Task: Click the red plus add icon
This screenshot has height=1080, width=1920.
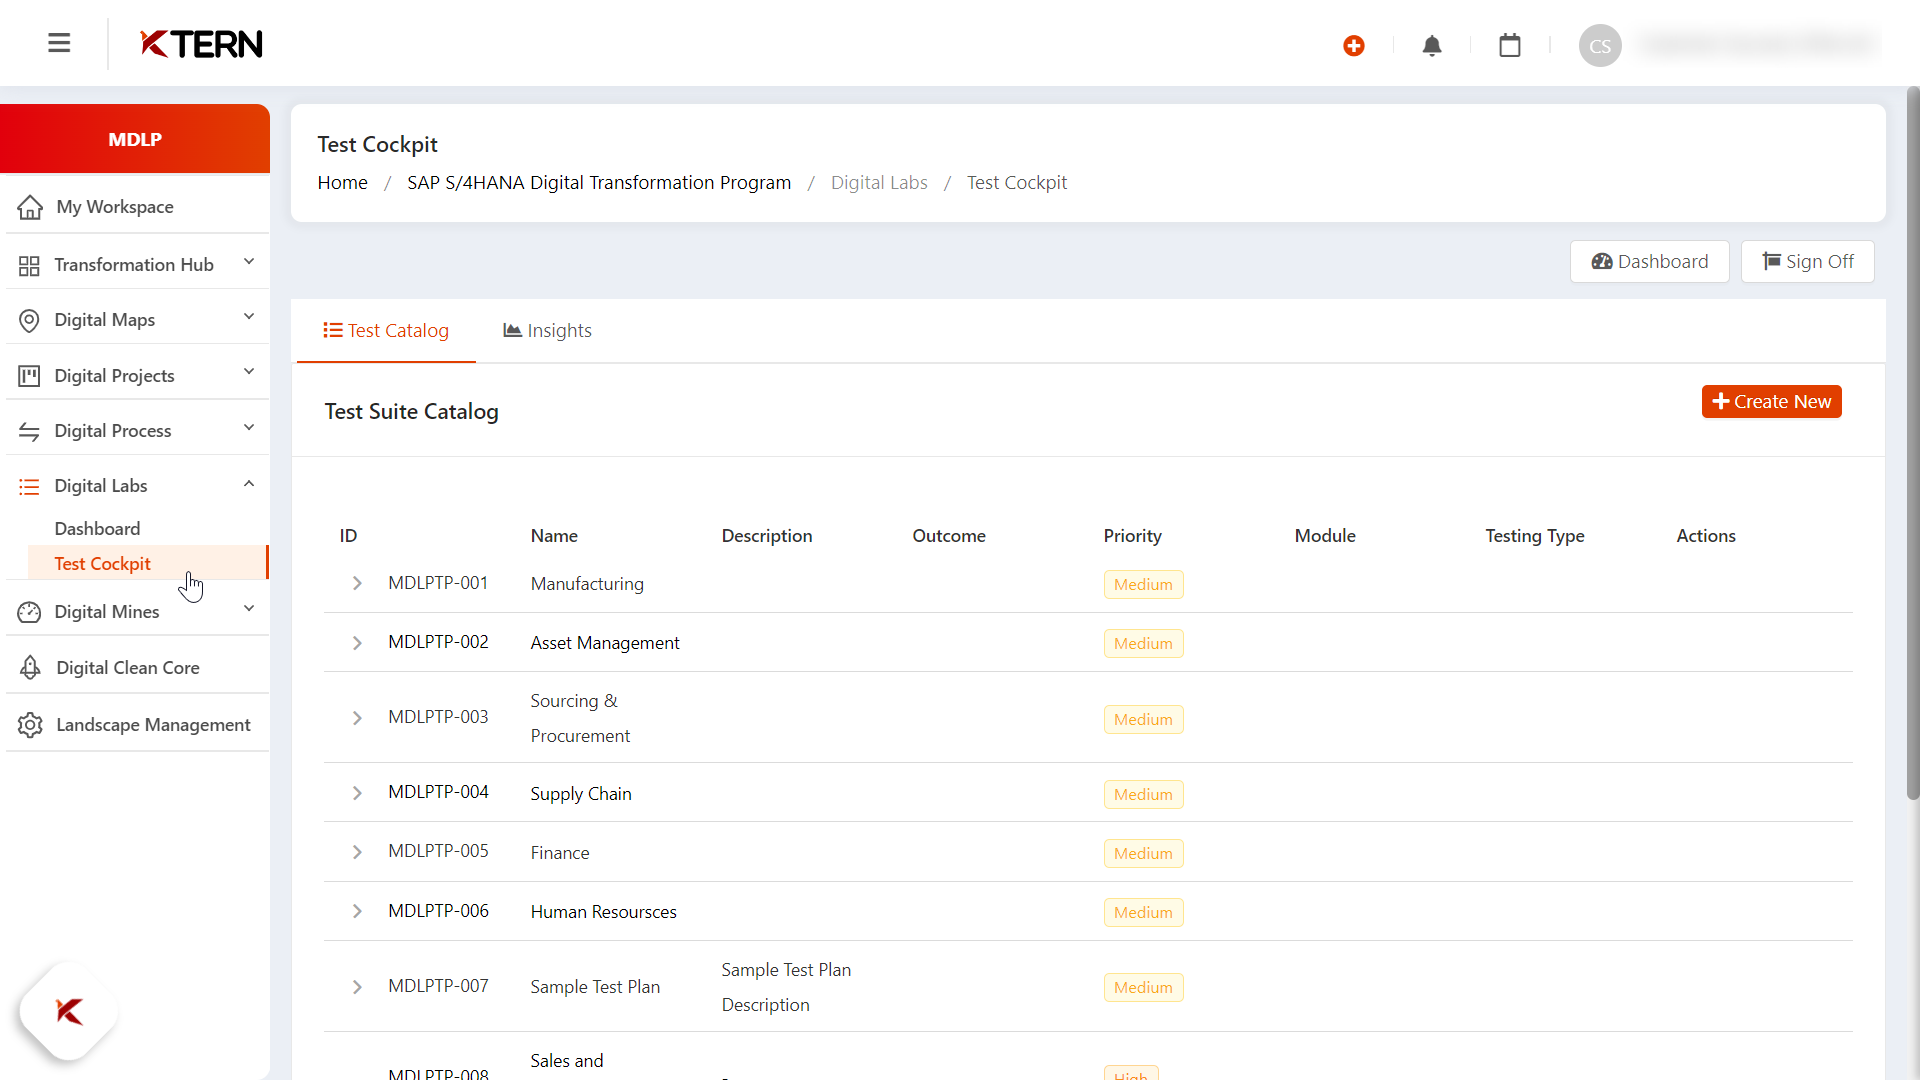Action: [x=1354, y=45]
